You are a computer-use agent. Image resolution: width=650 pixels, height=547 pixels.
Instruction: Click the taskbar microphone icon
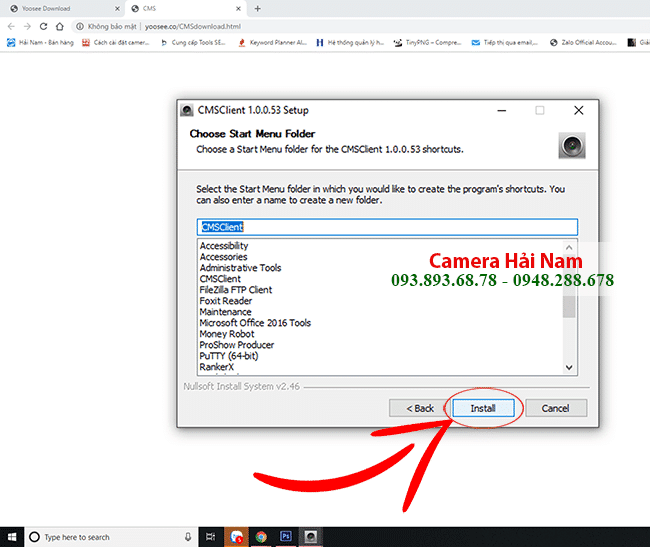point(188,537)
